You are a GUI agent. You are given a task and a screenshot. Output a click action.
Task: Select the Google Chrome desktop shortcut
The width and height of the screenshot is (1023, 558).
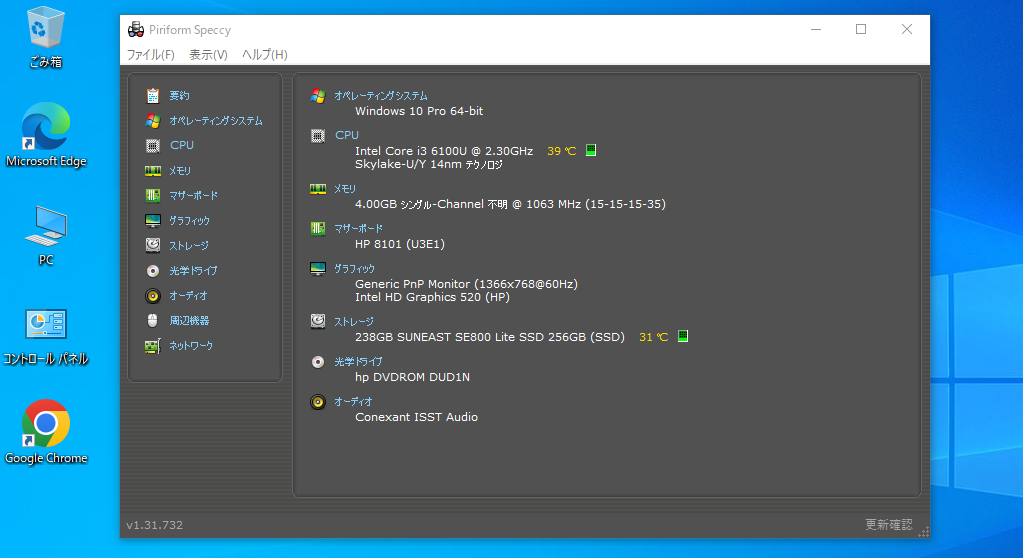46,432
